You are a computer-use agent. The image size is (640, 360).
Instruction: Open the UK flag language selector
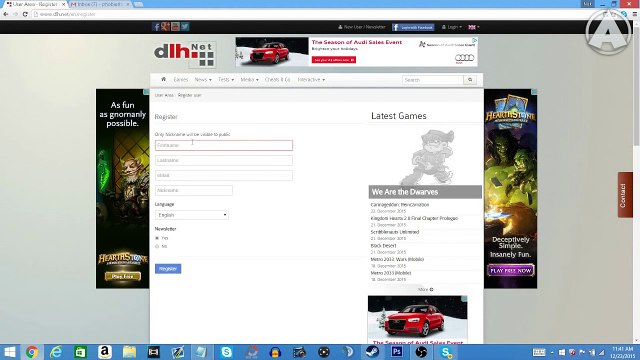point(473,27)
